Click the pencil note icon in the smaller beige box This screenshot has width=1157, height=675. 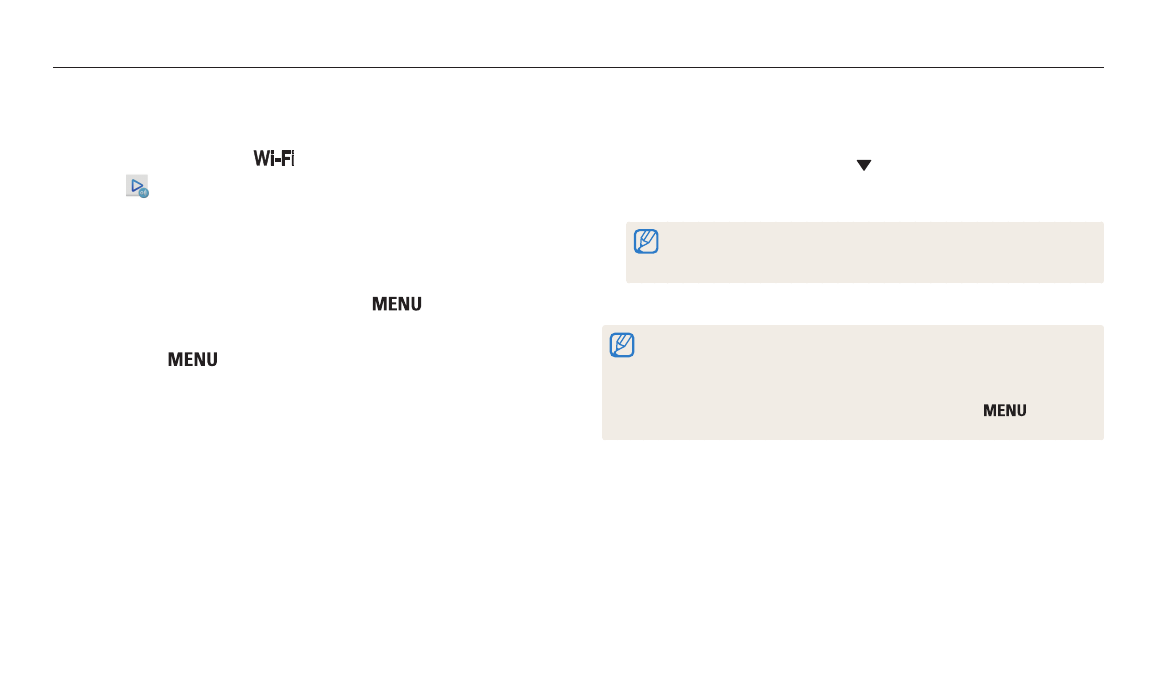coord(646,241)
